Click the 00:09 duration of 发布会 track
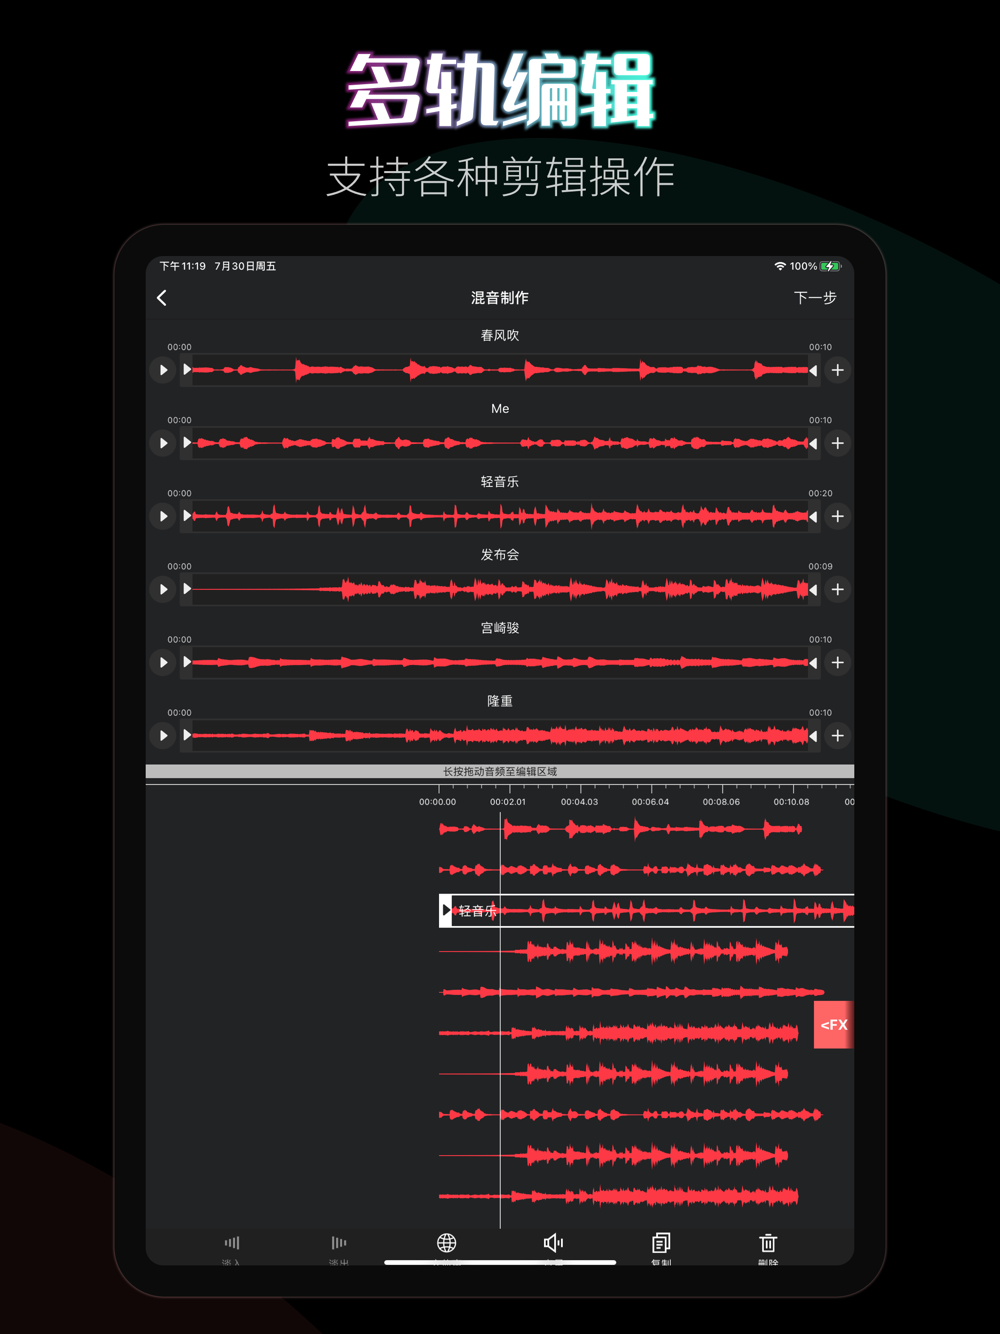This screenshot has width=1000, height=1334. [820, 566]
